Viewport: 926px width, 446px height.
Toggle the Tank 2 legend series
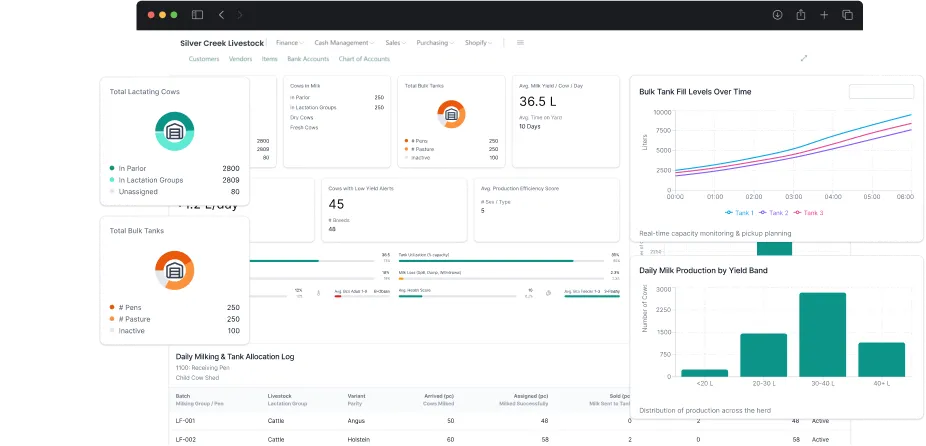point(776,213)
